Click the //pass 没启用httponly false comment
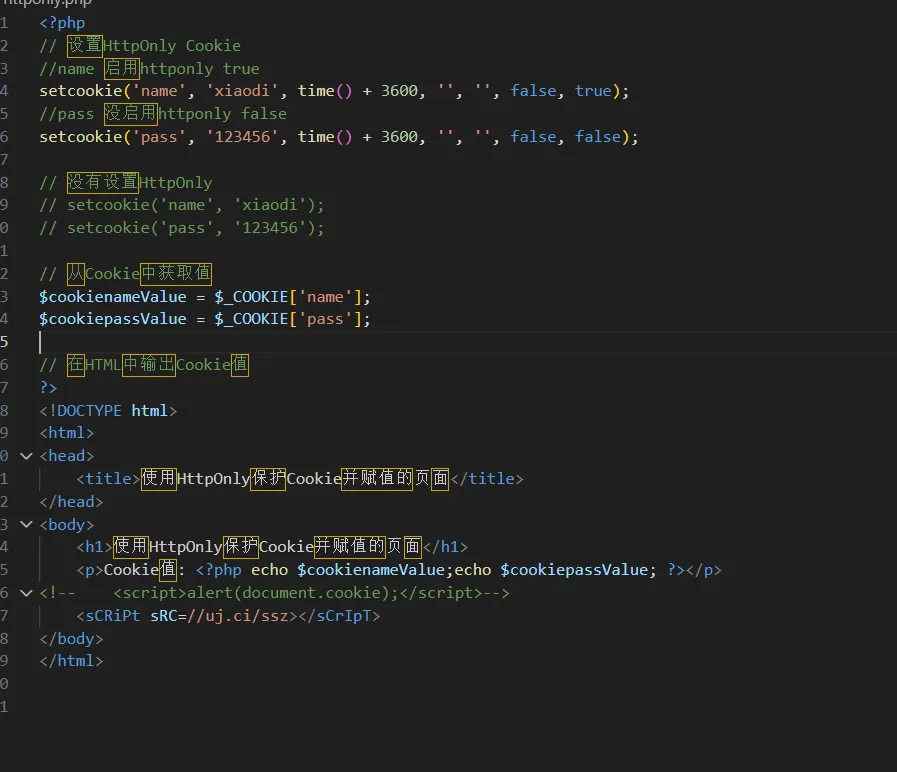The width and height of the screenshot is (897, 772). [x=163, y=114]
